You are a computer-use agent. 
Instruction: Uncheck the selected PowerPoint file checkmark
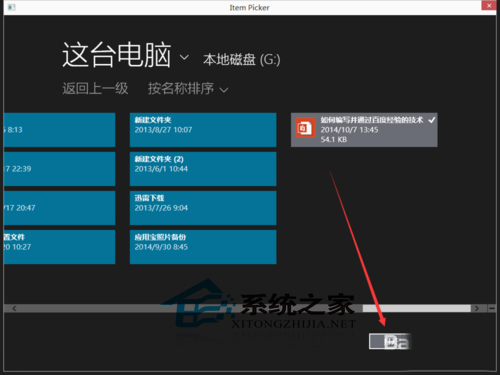432,120
